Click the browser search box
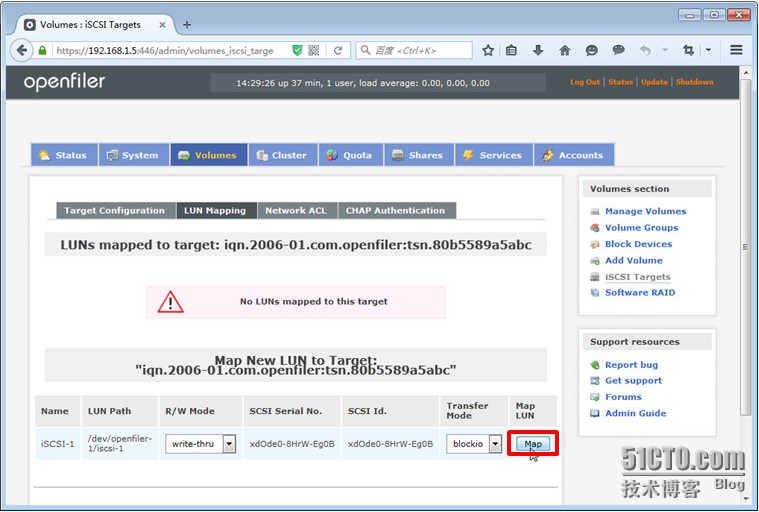 [x=414, y=50]
